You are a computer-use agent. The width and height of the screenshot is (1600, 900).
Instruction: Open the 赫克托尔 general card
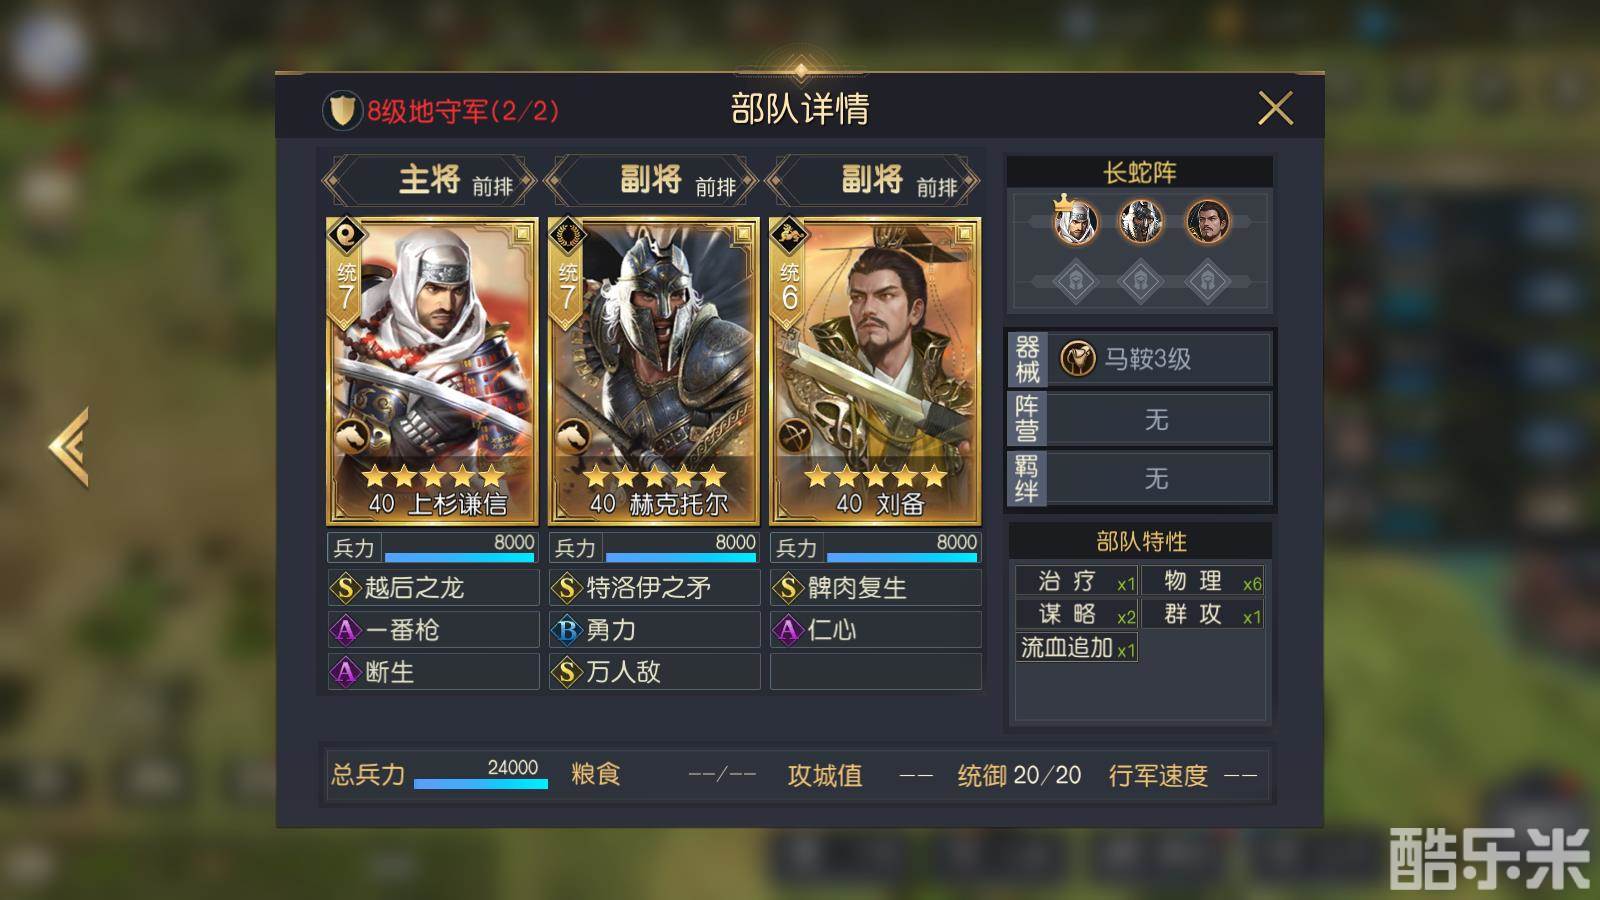pyautogui.click(x=654, y=371)
